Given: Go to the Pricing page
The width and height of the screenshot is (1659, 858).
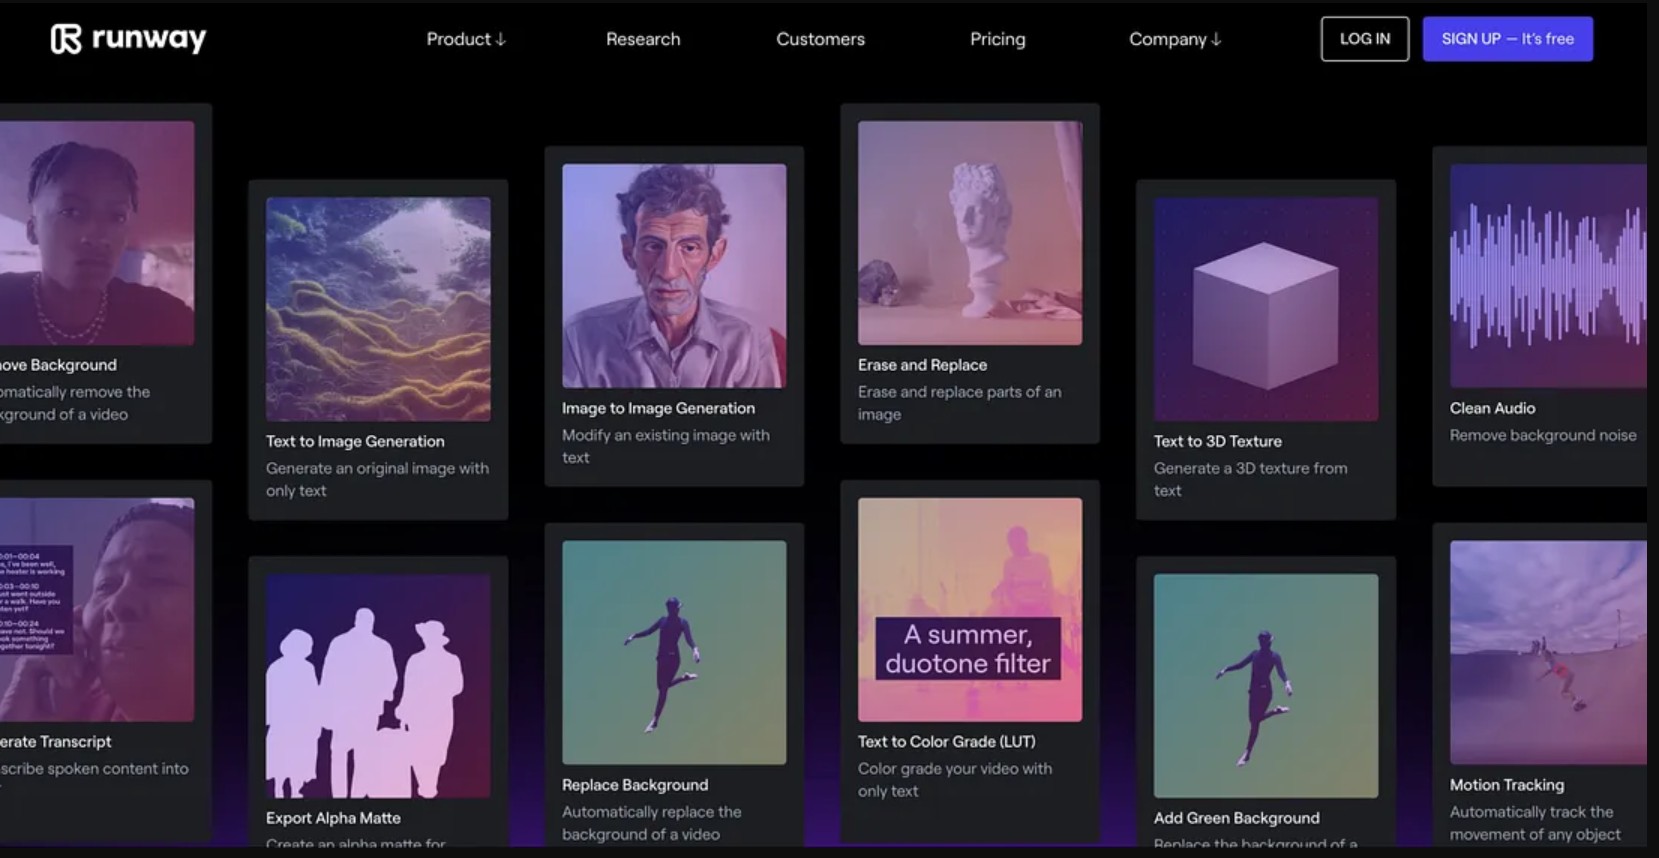Looking at the screenshot, I should tap(997, 39).
